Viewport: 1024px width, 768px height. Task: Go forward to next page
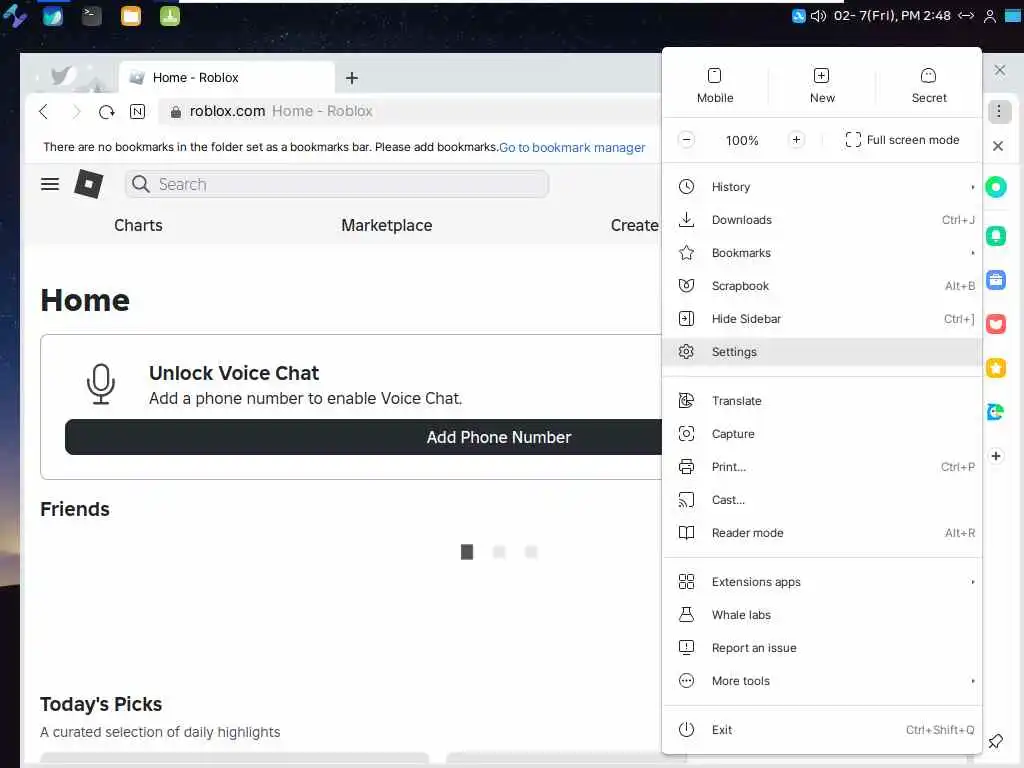click(x=76, y=112)
